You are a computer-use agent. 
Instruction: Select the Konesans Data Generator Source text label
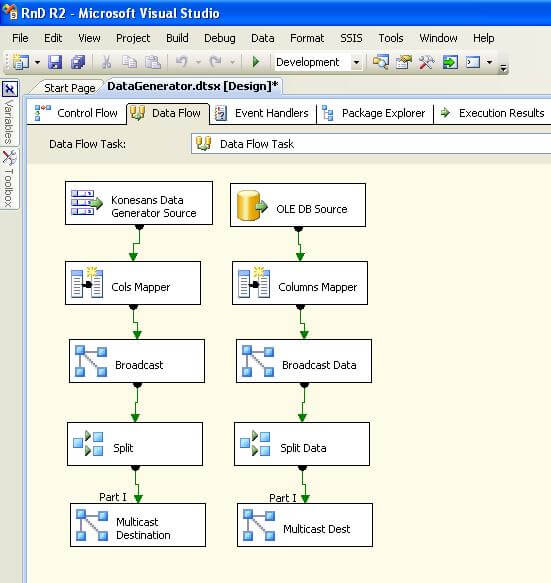pyautogui.click(x=154, y=206)
